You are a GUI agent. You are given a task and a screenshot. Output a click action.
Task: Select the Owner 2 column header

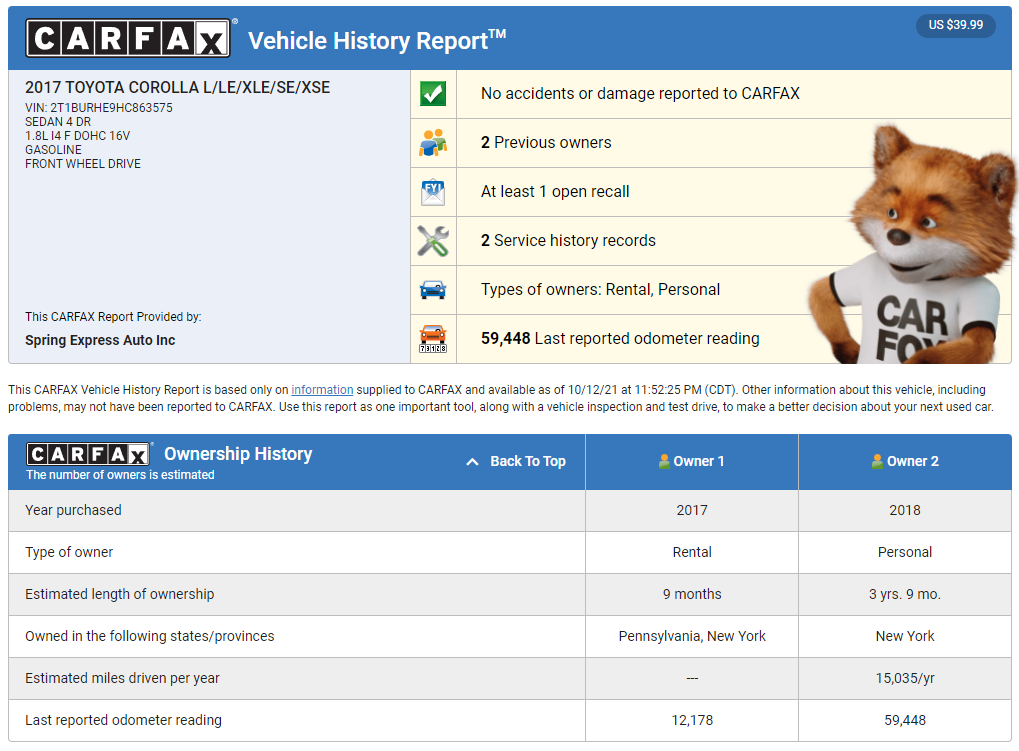click(x=905, y=462)
